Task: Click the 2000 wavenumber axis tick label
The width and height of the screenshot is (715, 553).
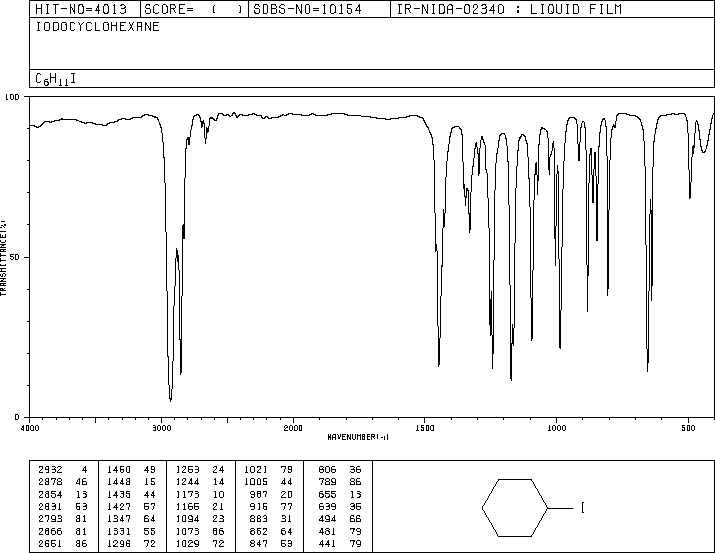Action: pyautogui.click(x=293, y=428)
